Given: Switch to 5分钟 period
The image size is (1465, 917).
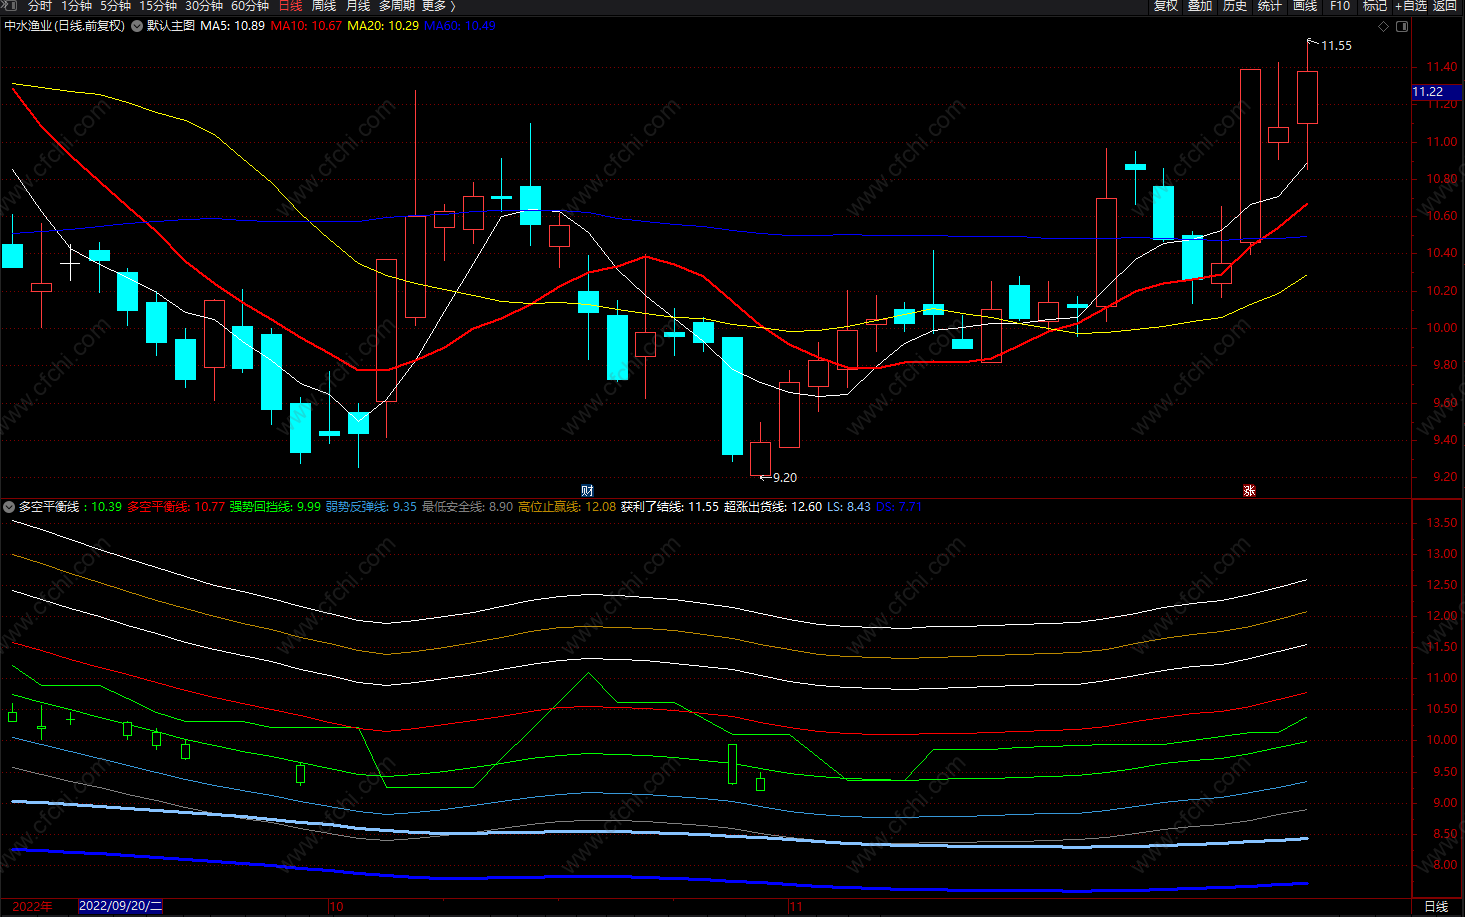Looking at the screenshot, I should tap(115, 6).
